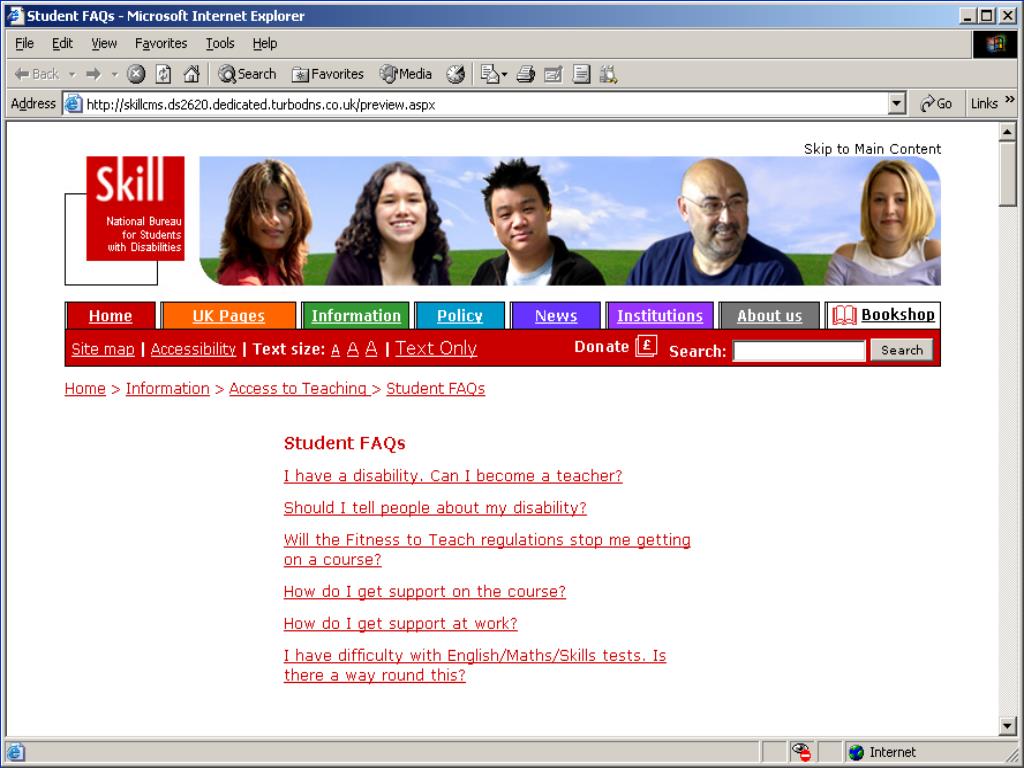Switch to the Text Only version
The width and height of the screenshot is (1024, 768).
pos(436,348)
